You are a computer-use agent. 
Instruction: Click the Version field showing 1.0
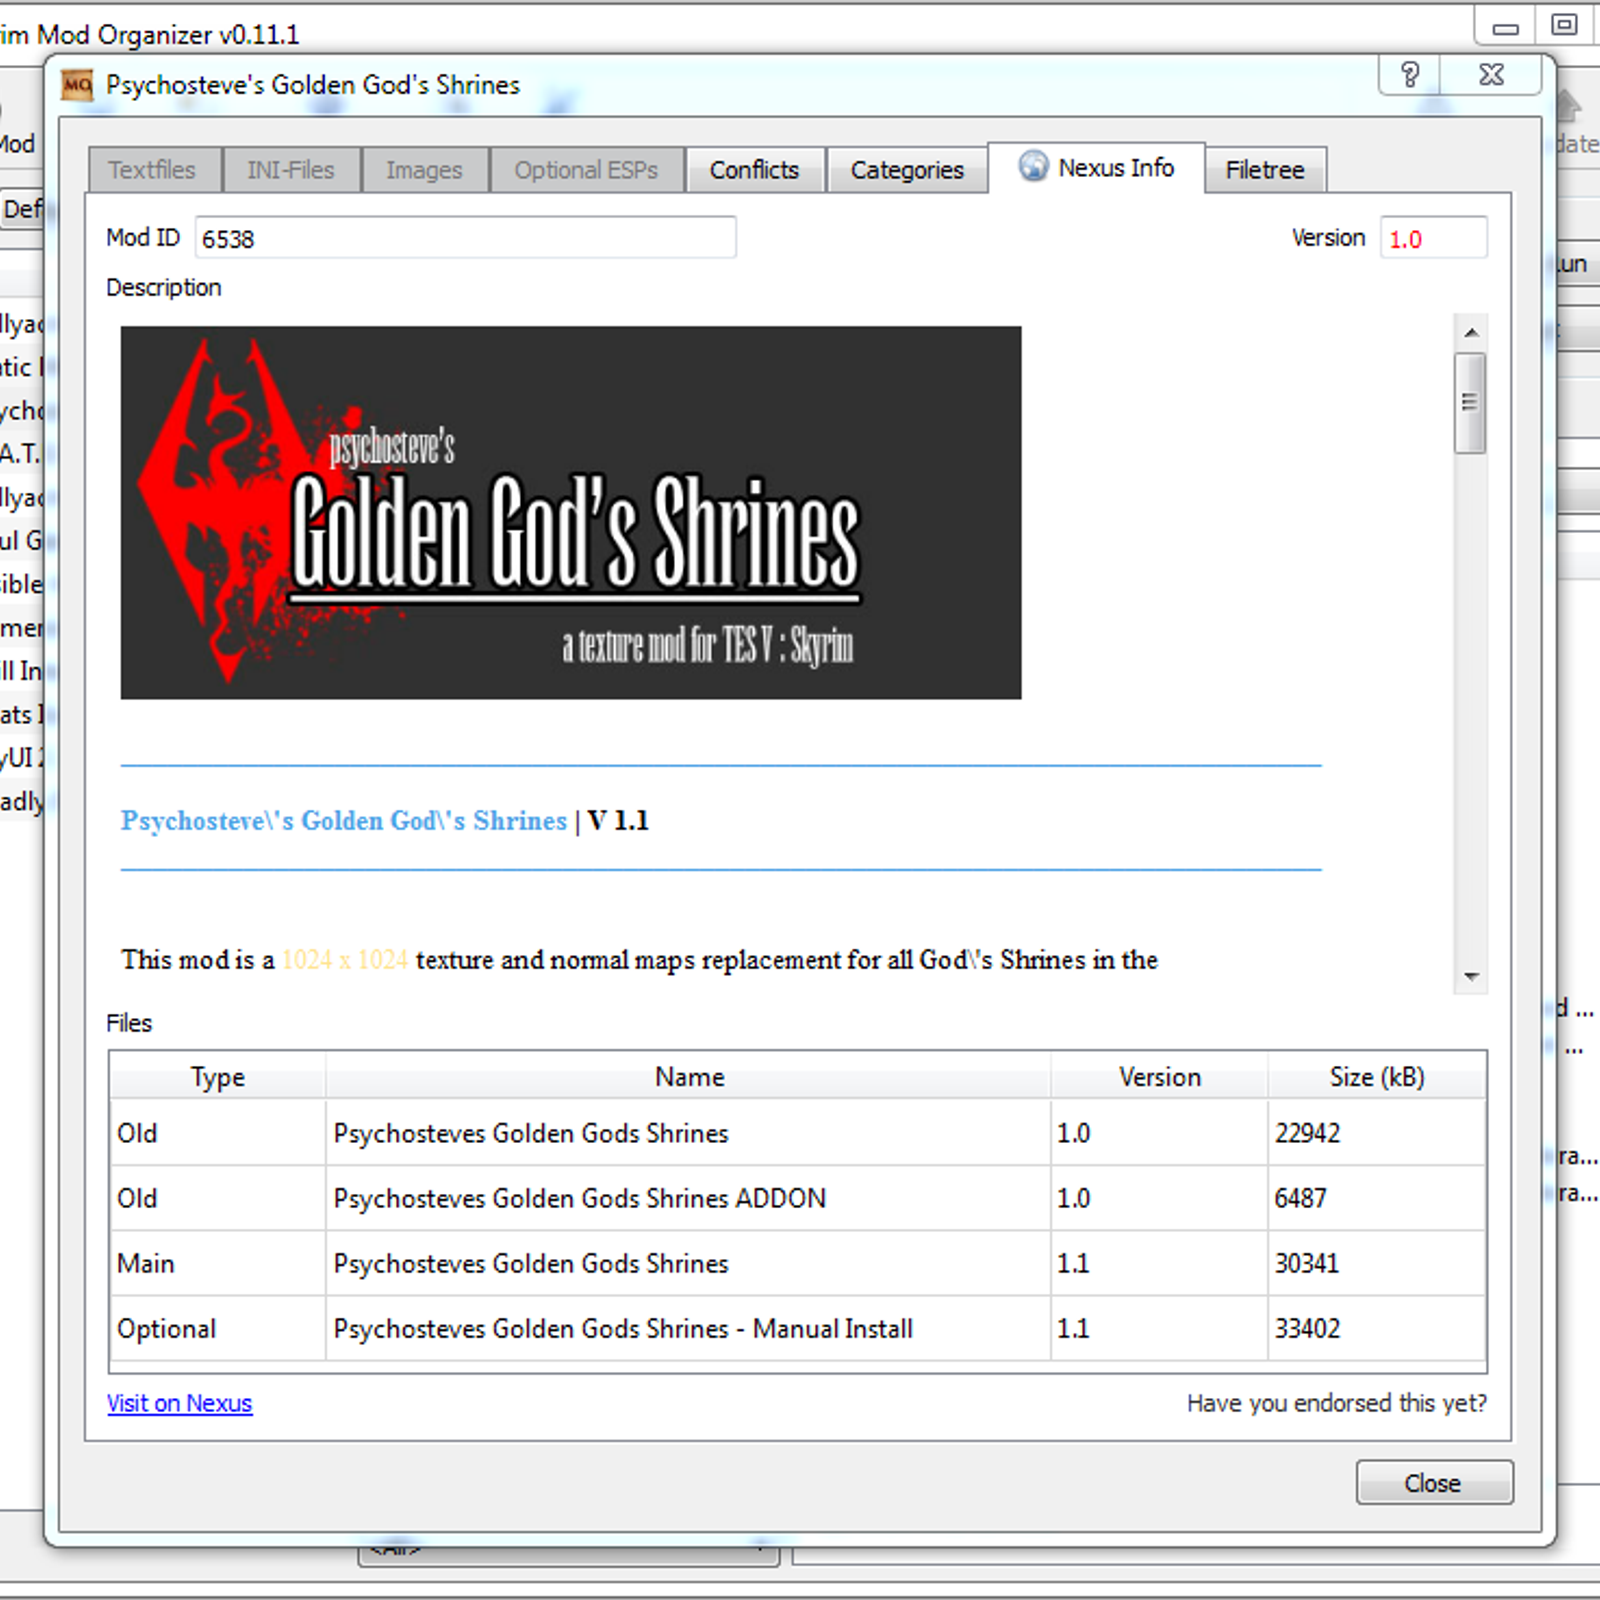point(1433,238)
